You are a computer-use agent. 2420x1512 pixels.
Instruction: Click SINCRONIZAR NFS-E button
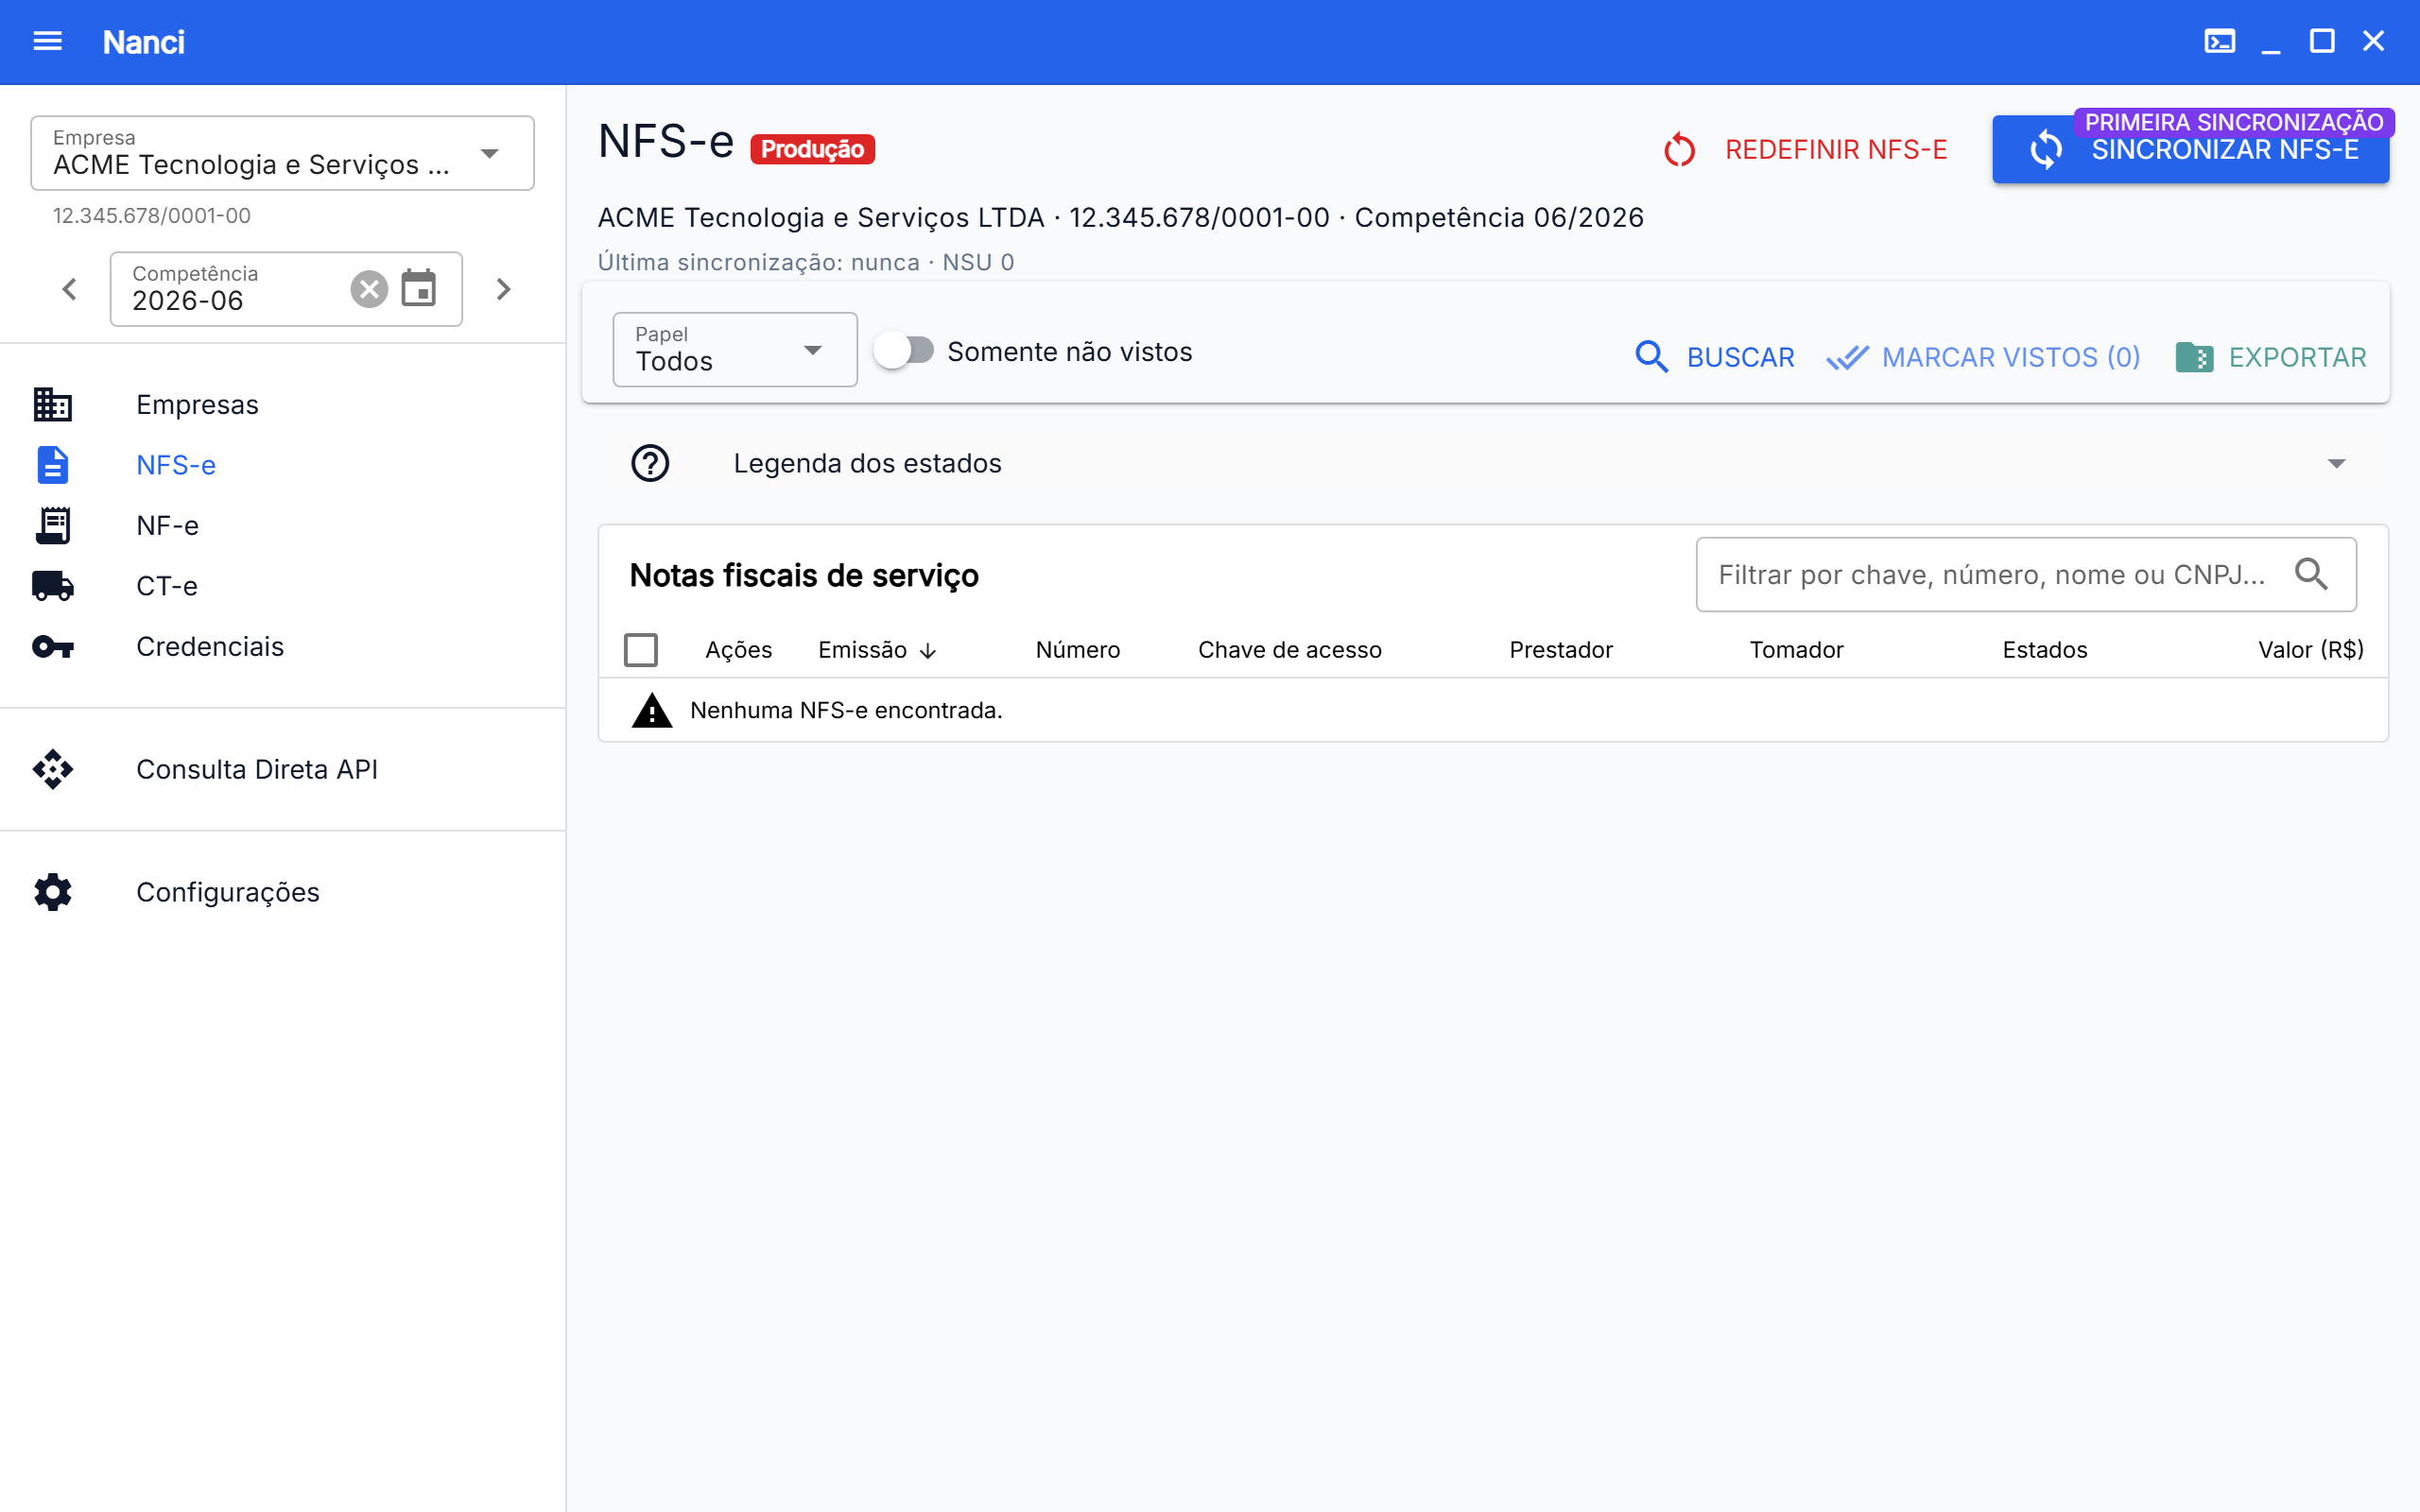click(2190, 149)
